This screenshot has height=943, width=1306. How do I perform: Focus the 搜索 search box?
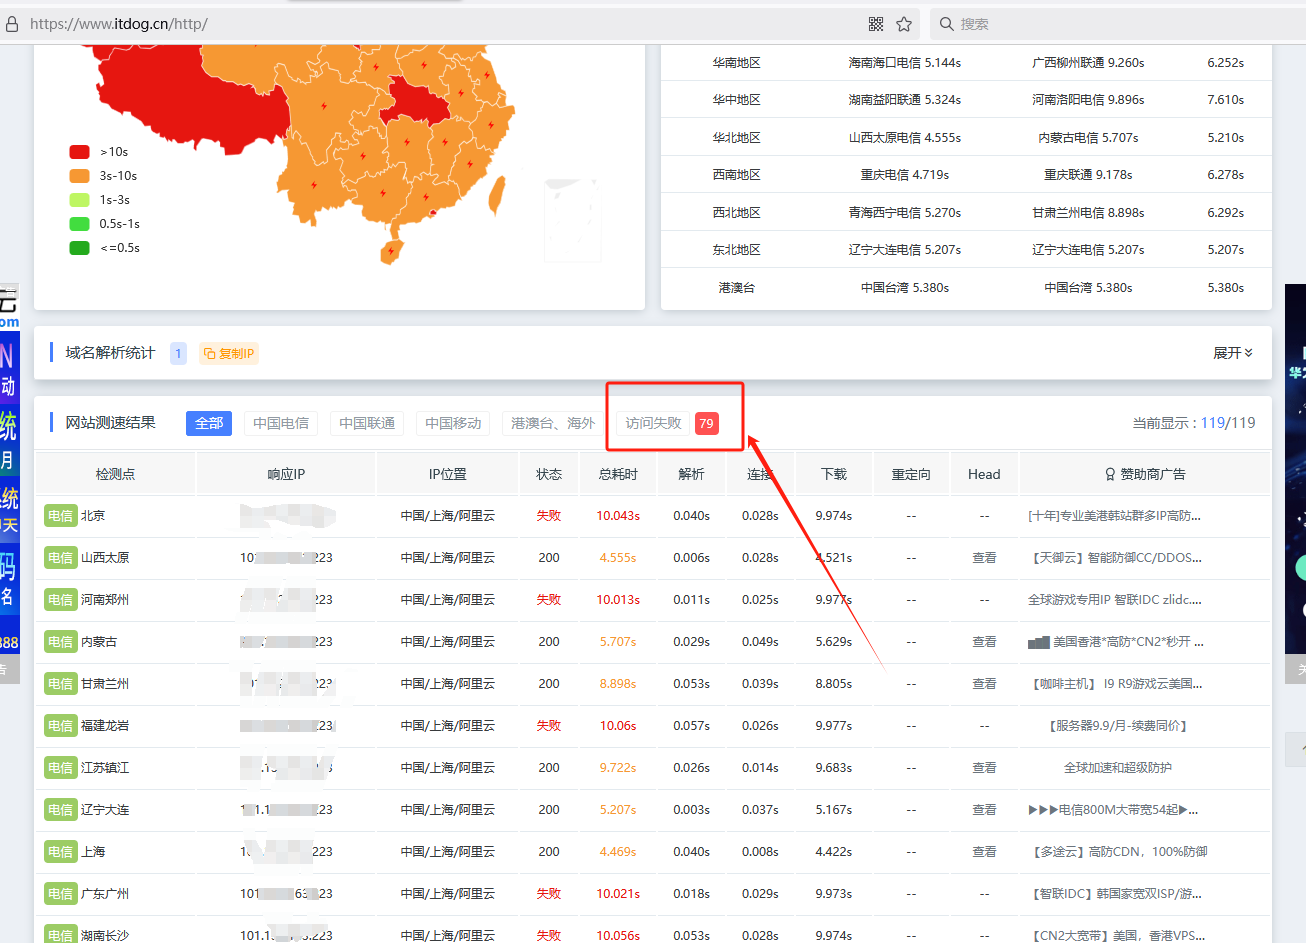(1120, 24)
